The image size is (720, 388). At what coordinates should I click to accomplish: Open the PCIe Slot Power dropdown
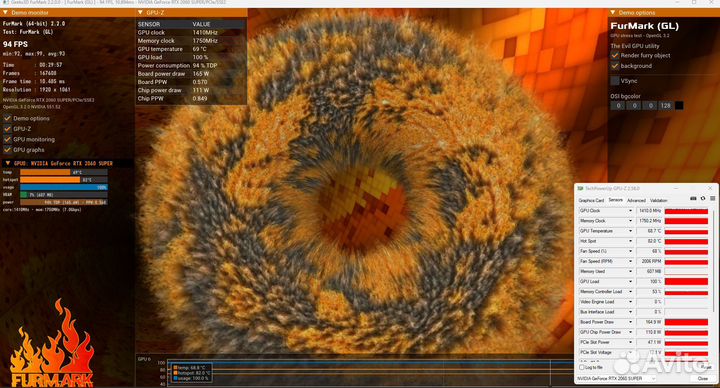630,342
